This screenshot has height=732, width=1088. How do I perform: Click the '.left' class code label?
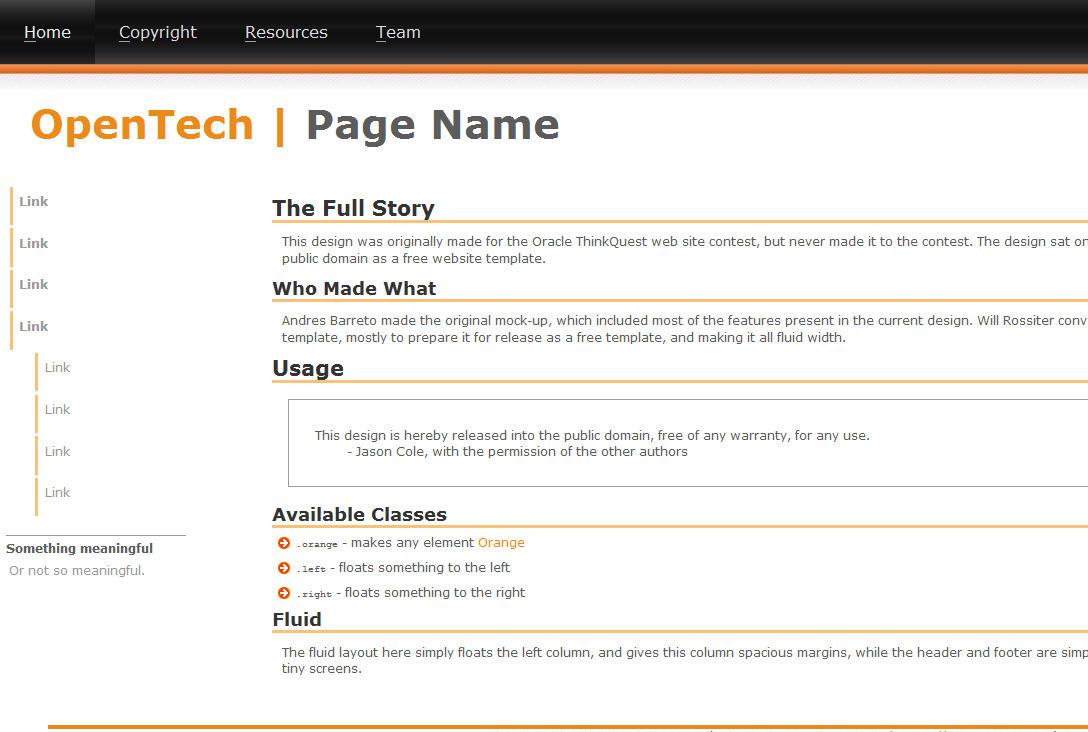pos(311,569)
